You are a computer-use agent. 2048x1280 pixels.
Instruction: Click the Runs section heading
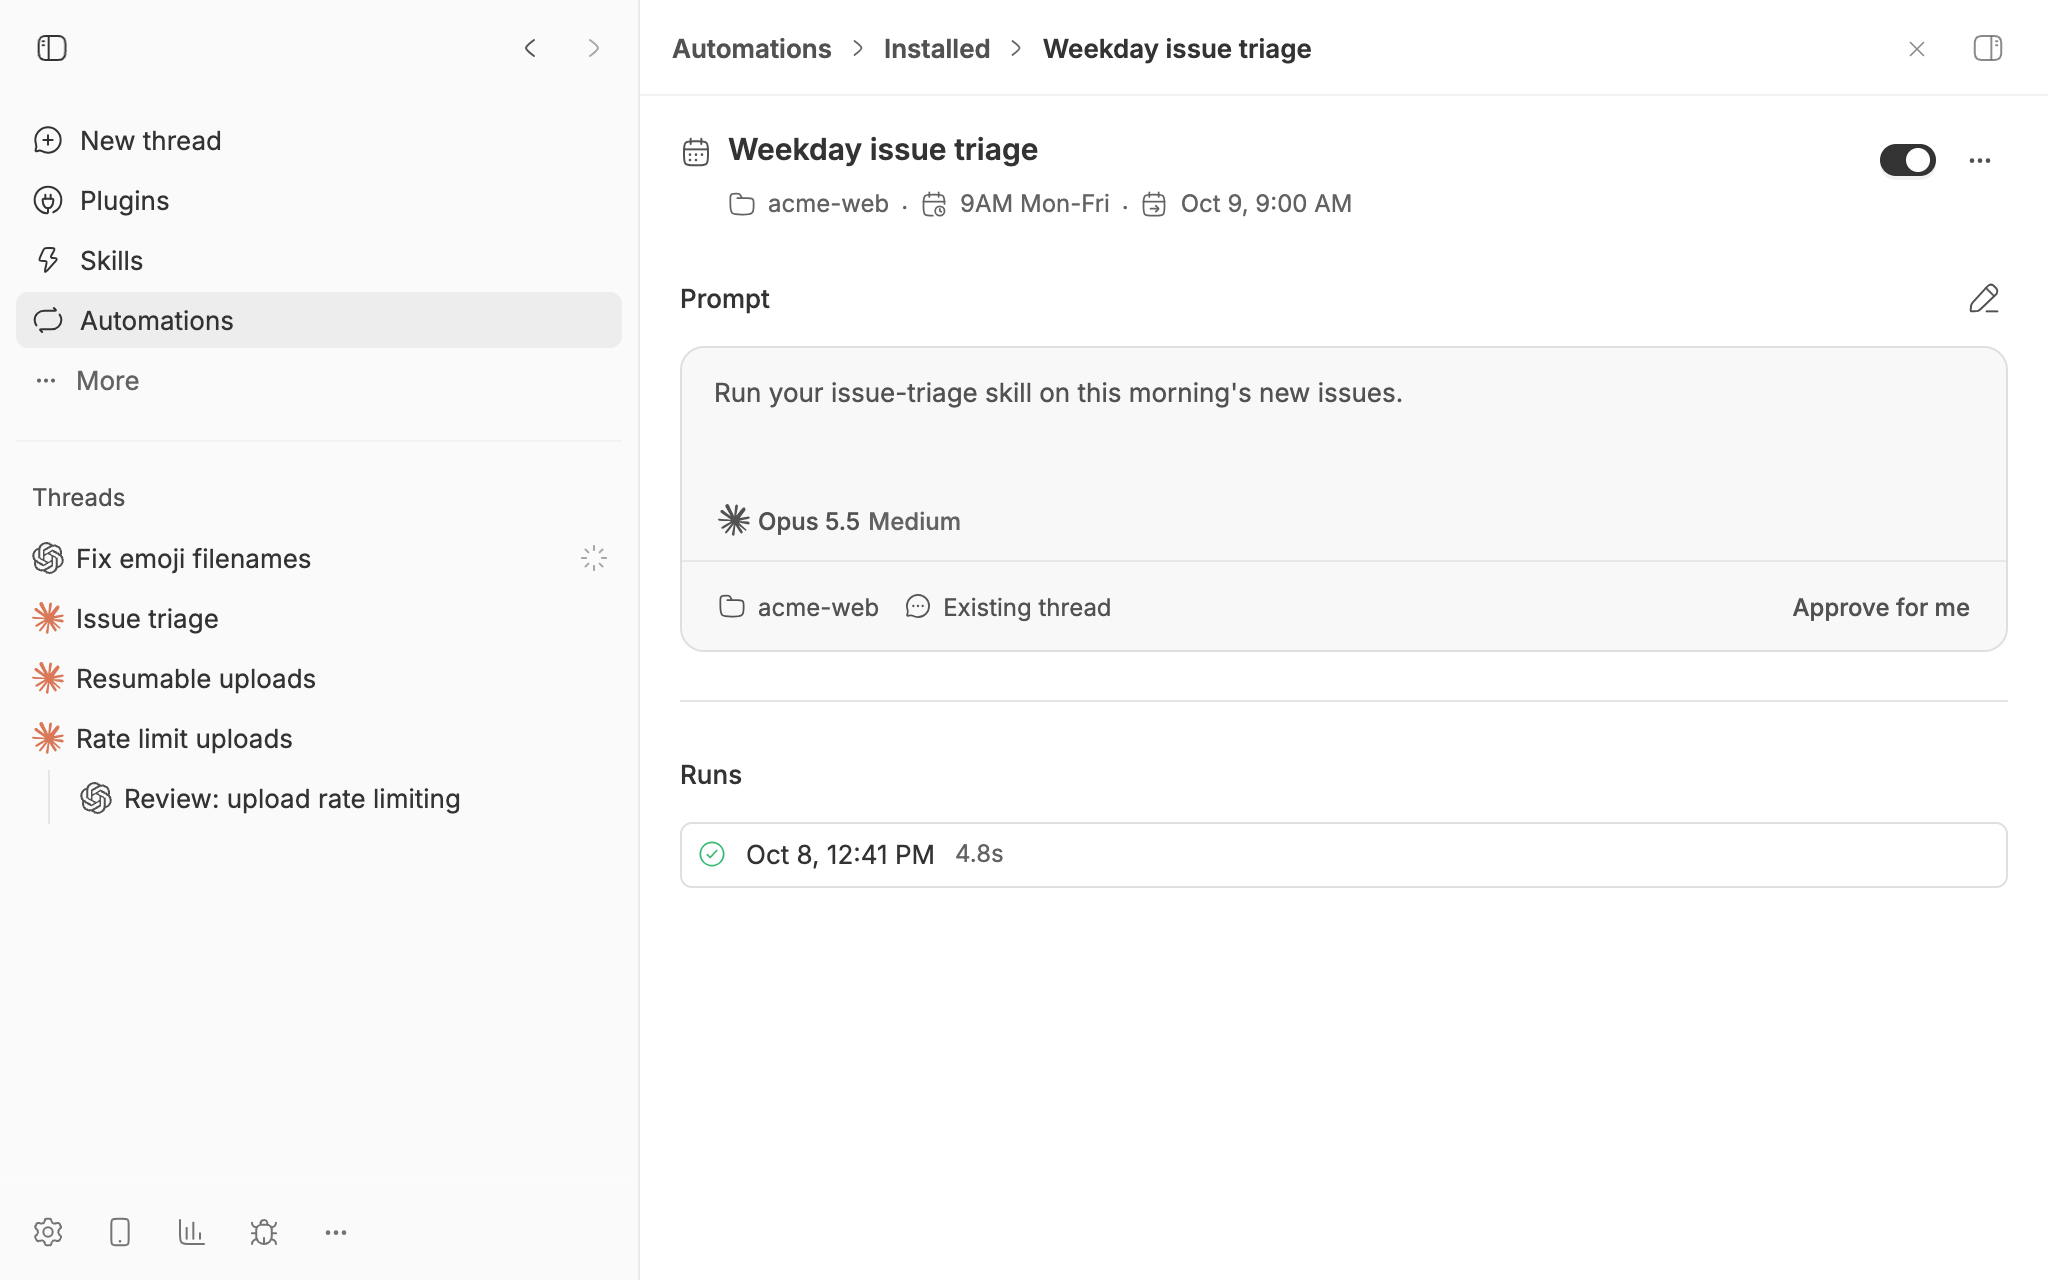point(711,775)
